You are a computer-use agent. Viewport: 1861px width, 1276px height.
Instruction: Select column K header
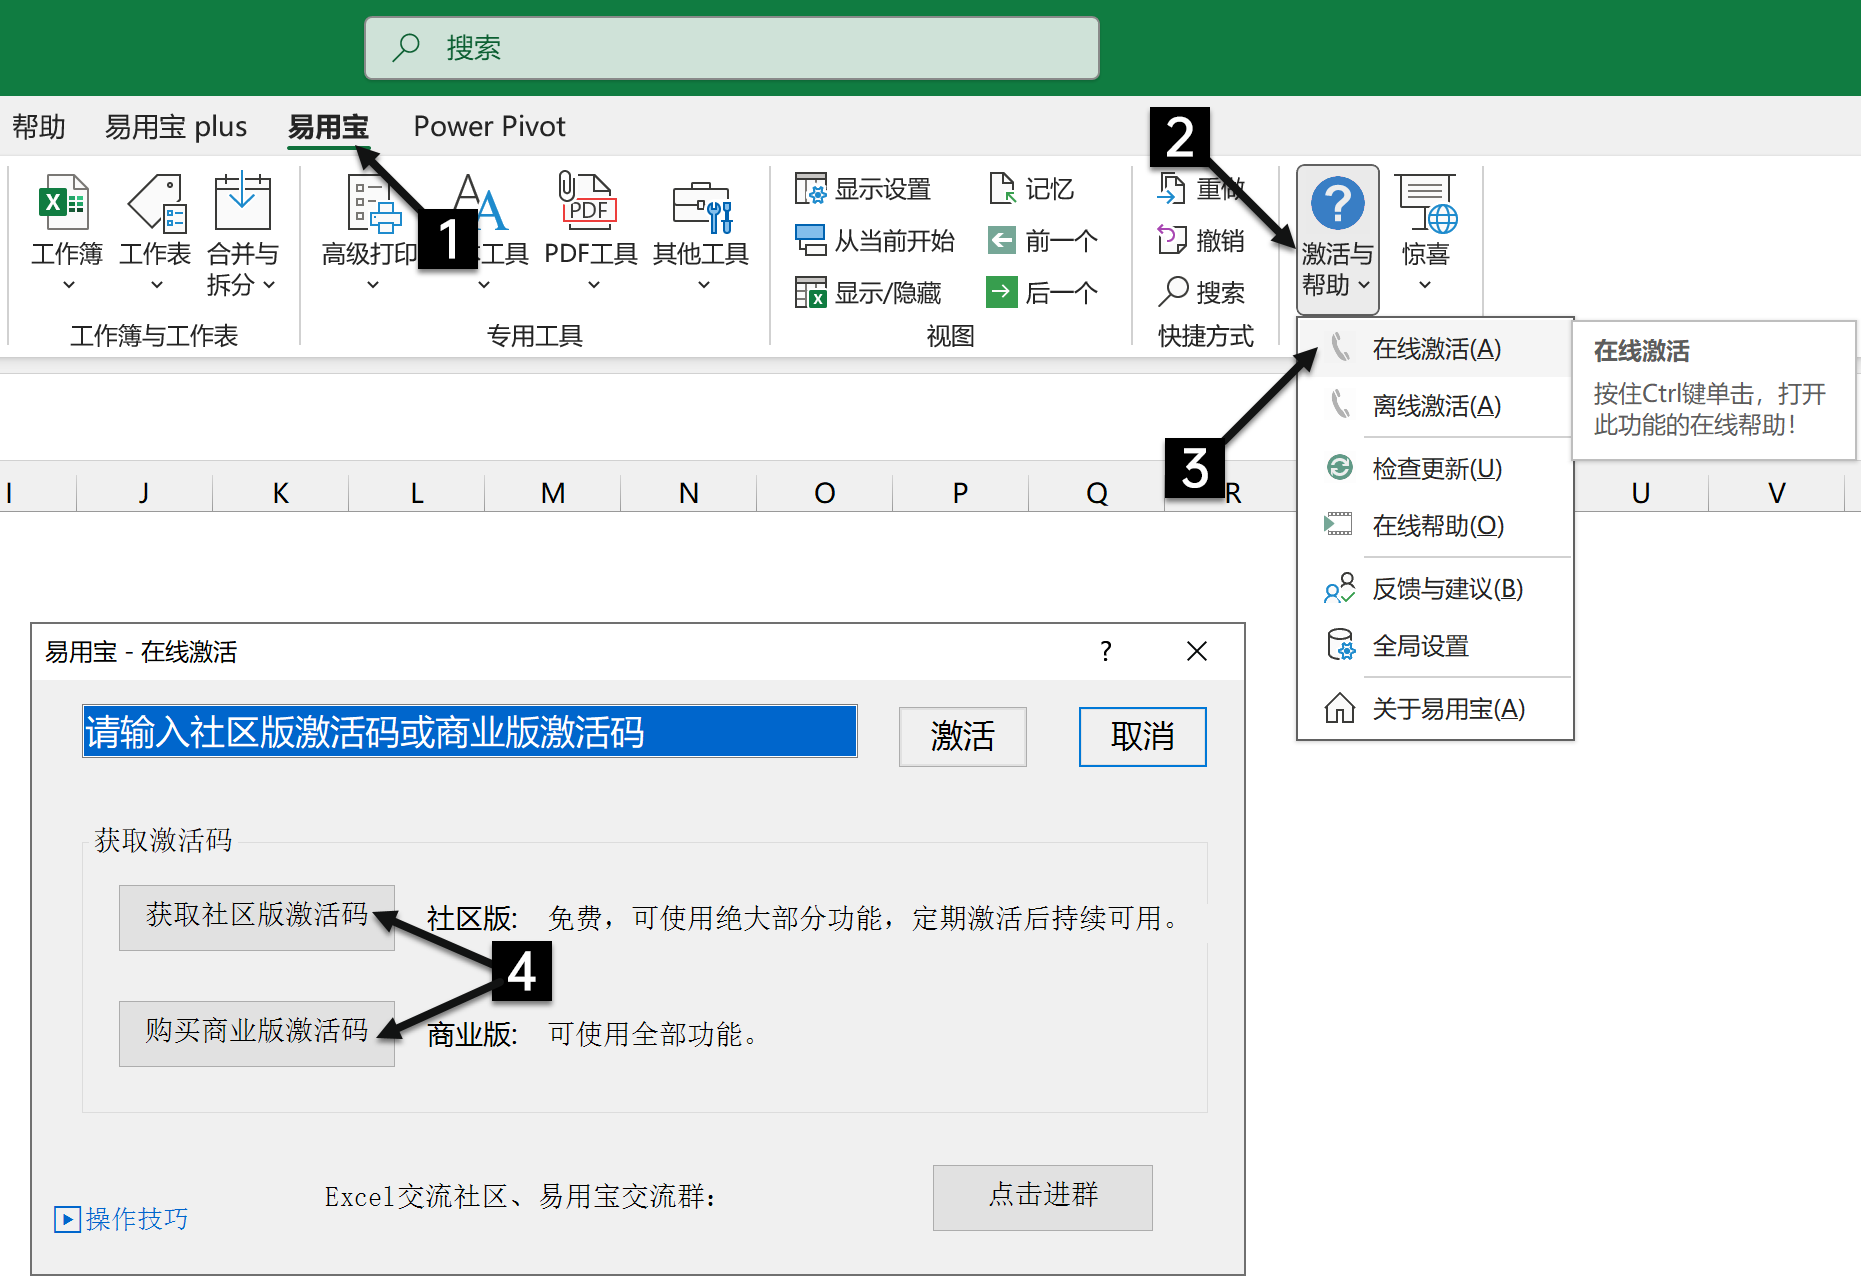(281, 492)
